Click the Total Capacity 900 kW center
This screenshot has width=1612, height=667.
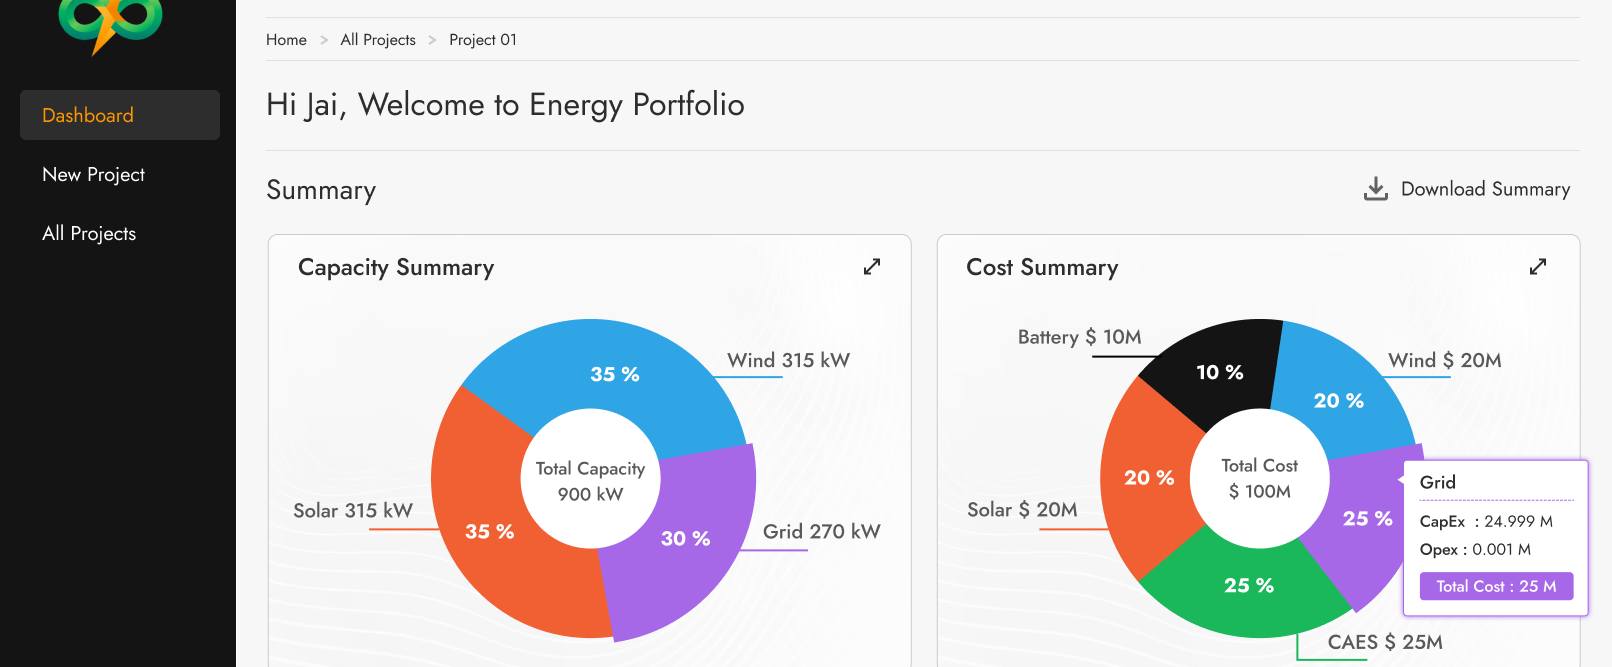[591, 480]
